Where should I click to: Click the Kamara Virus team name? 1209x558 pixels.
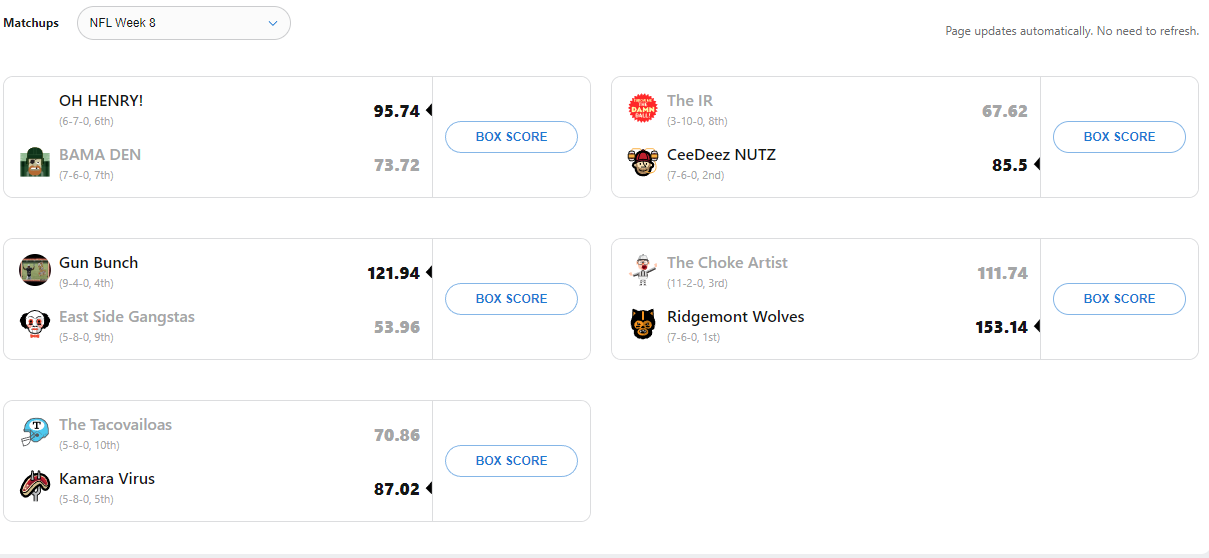pyautogui.click(x=107, y=479)
